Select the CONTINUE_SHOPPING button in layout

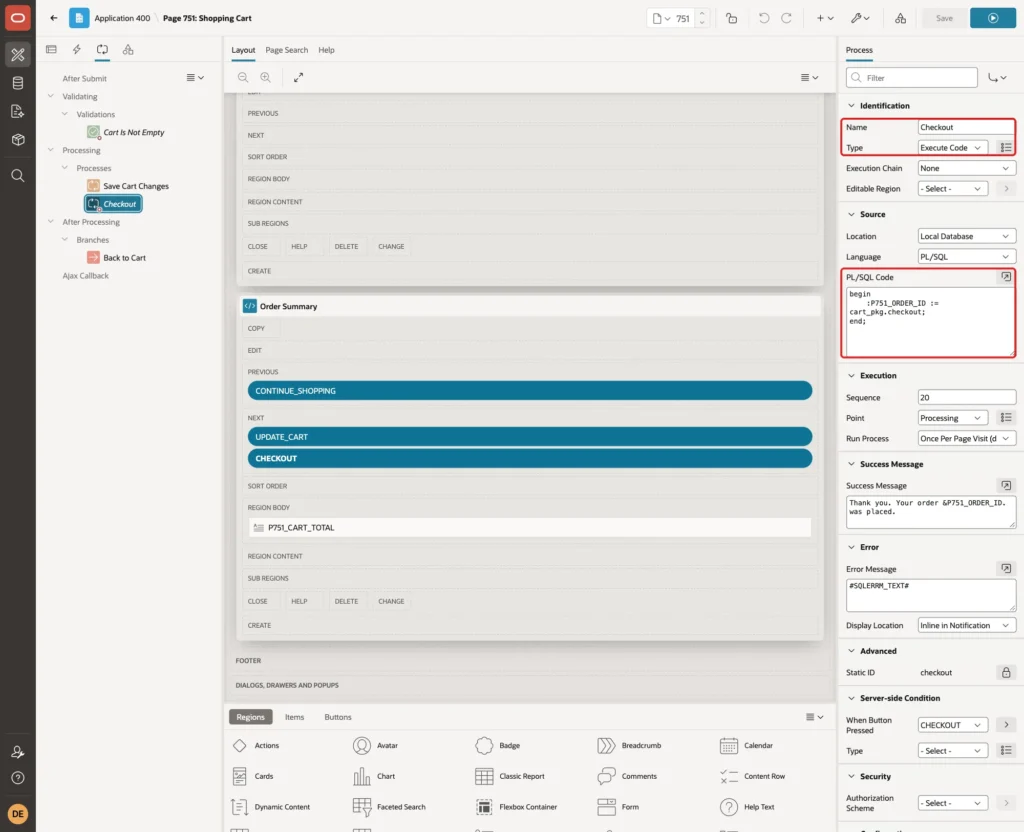click(530, 391)
